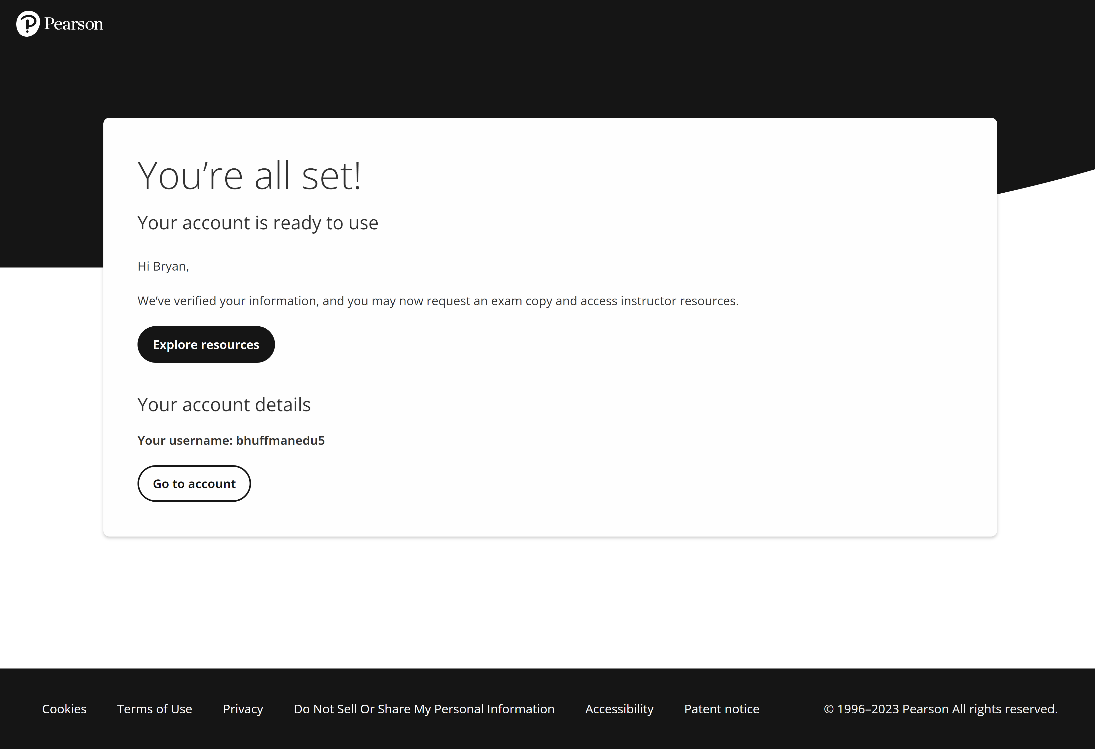Visit the Accessibility footer link
The width and height of the screenshot is (1095, 749).
tap(619, 709)
